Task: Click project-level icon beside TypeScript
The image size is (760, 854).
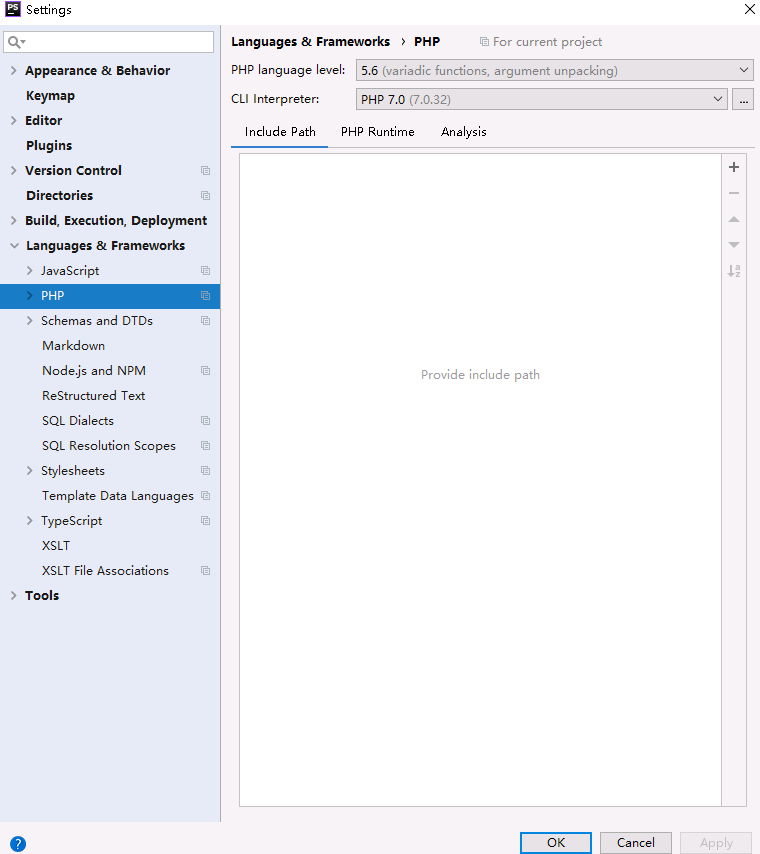Action: [205, 521]
